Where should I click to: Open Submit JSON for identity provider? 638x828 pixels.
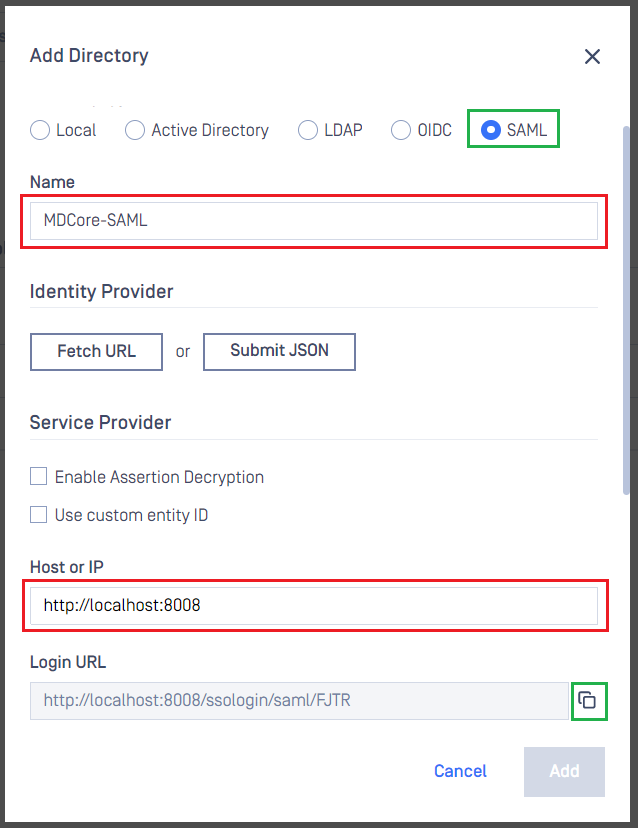(x=279, y=351)
